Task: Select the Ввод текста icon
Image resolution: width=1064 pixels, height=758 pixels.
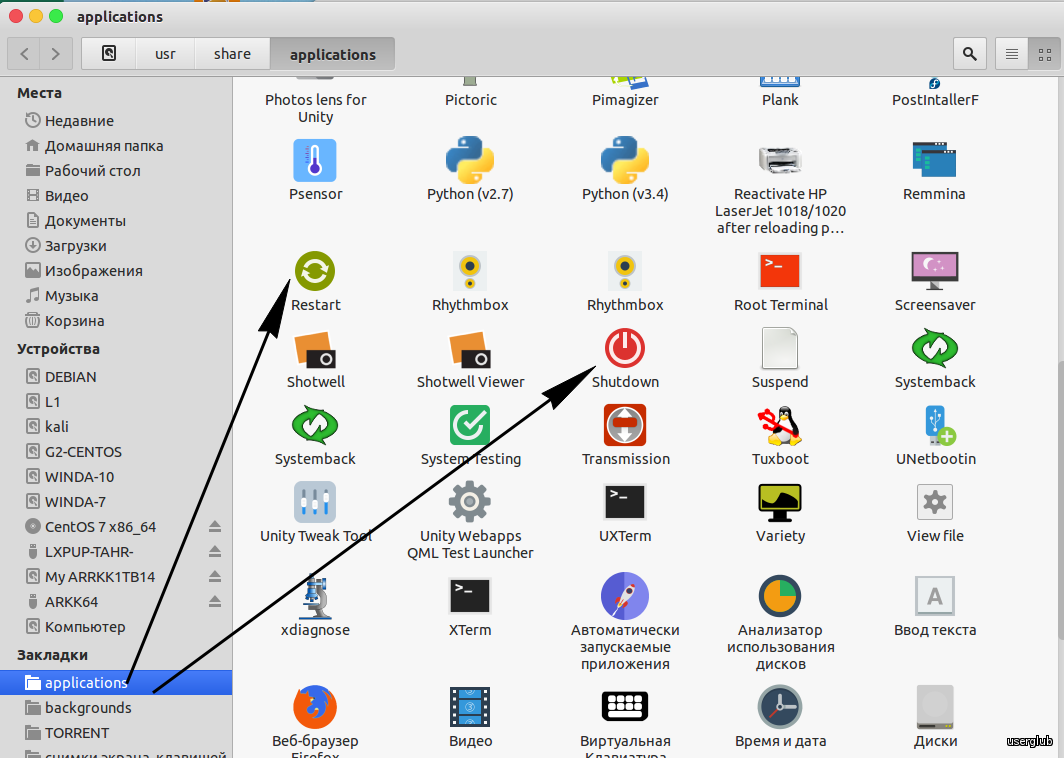Action: pyautogui.click(x=934, y=596)
